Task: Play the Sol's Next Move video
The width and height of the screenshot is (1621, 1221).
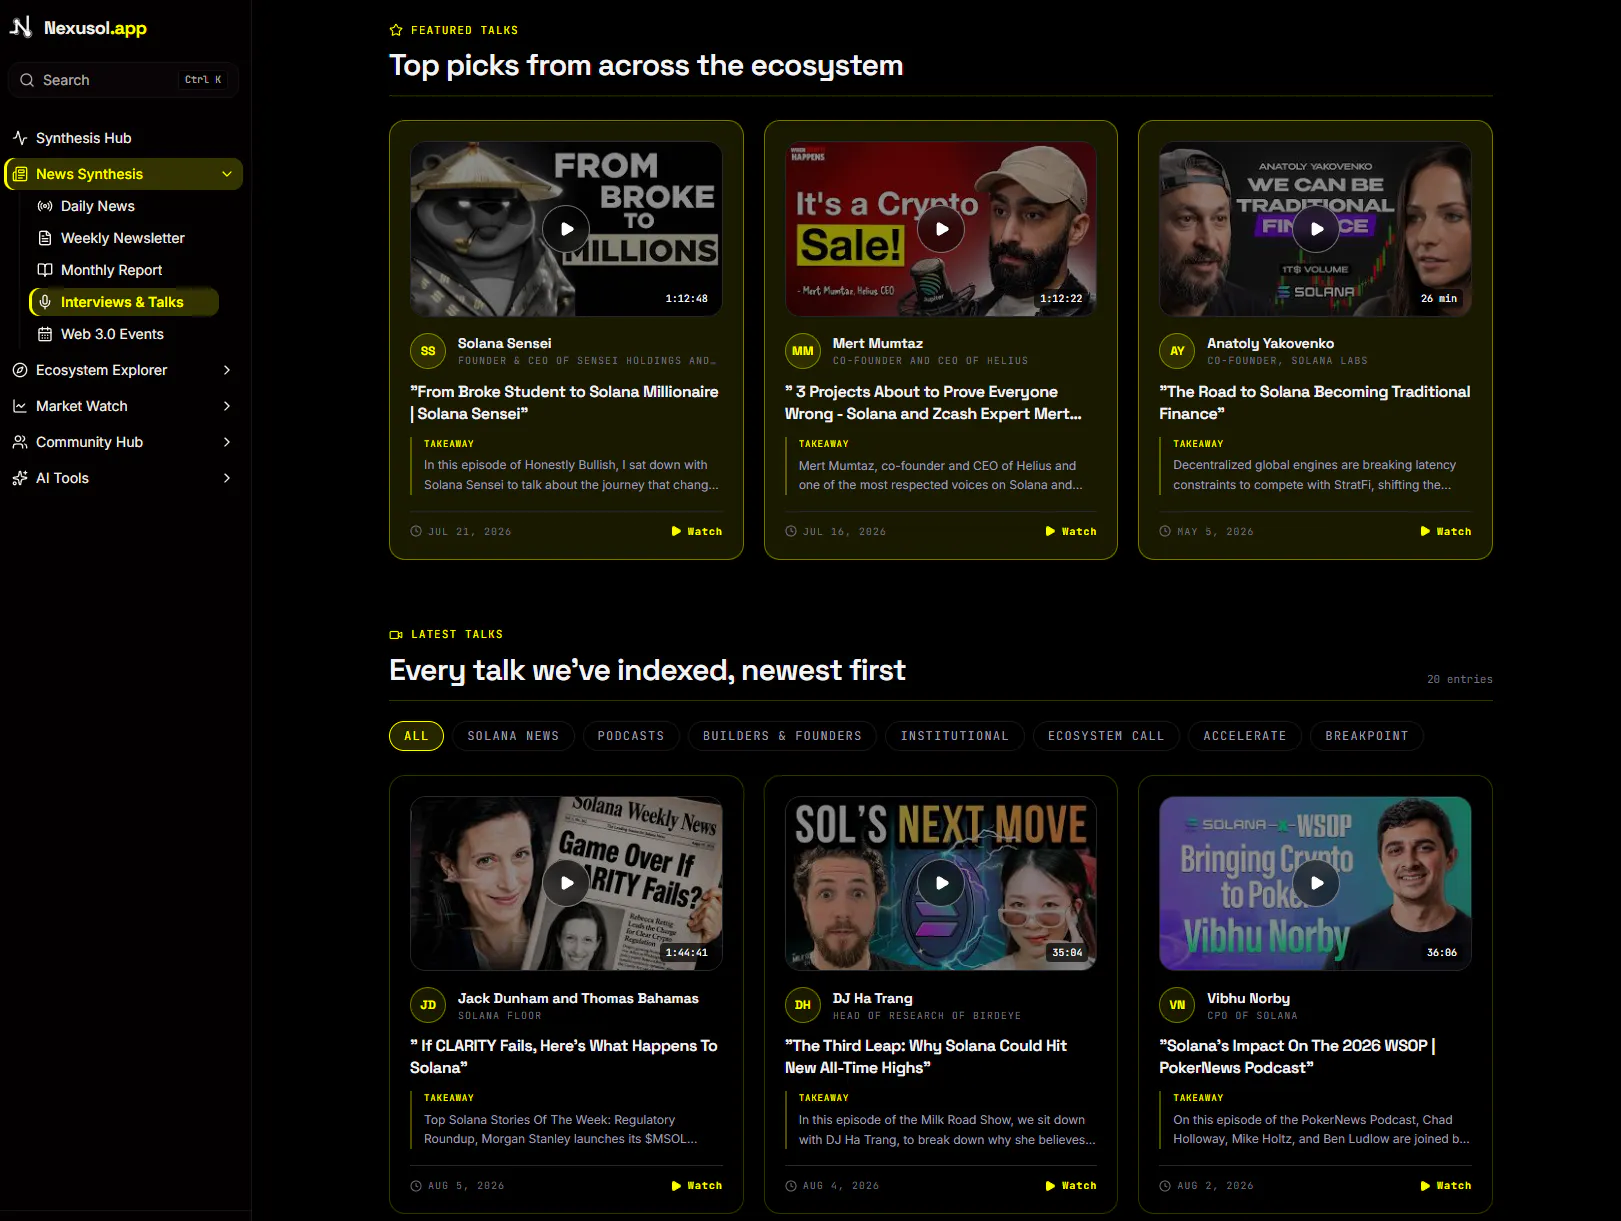Action: pyautogui.click(x=941, y=883)
